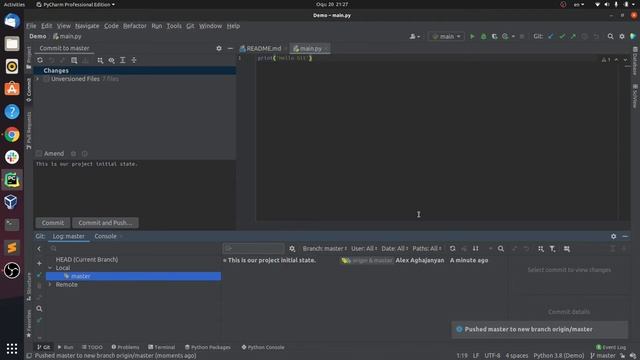Click the Commit button
This screenshot has width=640, height=360.
point(53,222)
